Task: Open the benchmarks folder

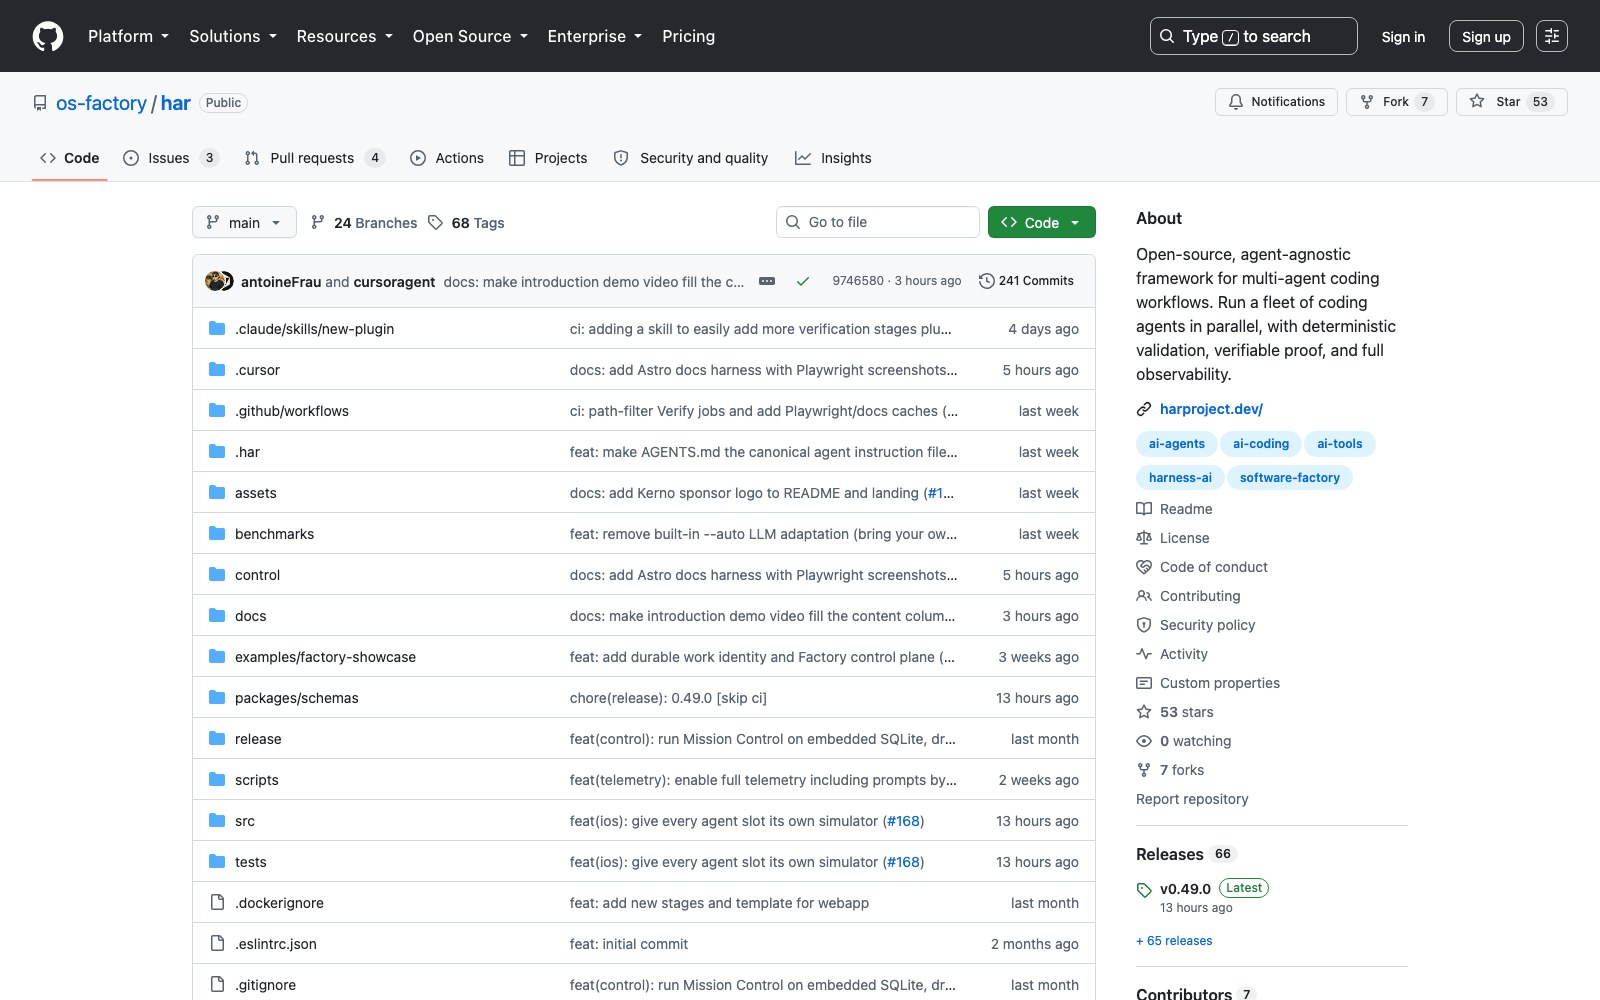Action: coord(274,534)
